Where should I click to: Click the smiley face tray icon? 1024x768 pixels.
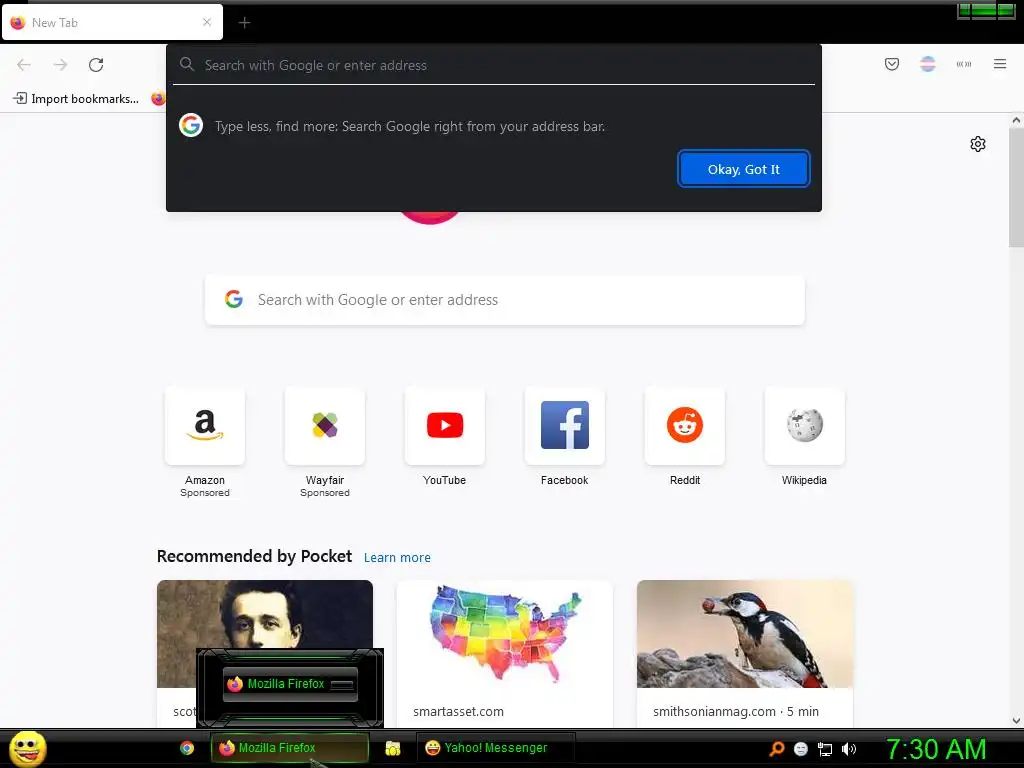[801, 749]
